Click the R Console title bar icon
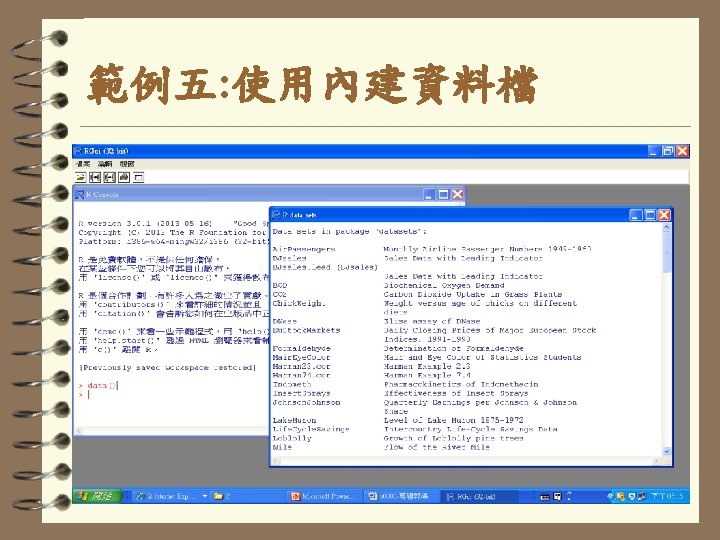This screenshot has width=720, height=540. [80, 195]
